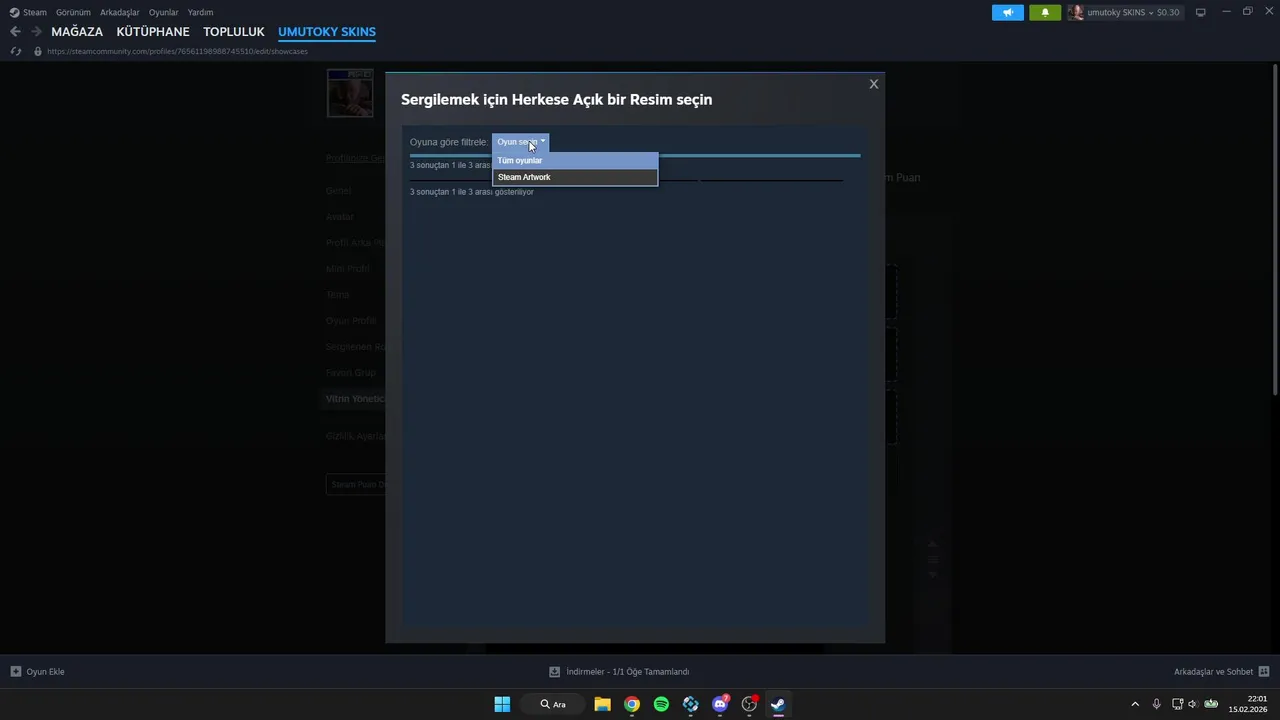The image size is (1280, 720).
Task: Go to the MAĞAZA tab
Action: coord(77,32)
